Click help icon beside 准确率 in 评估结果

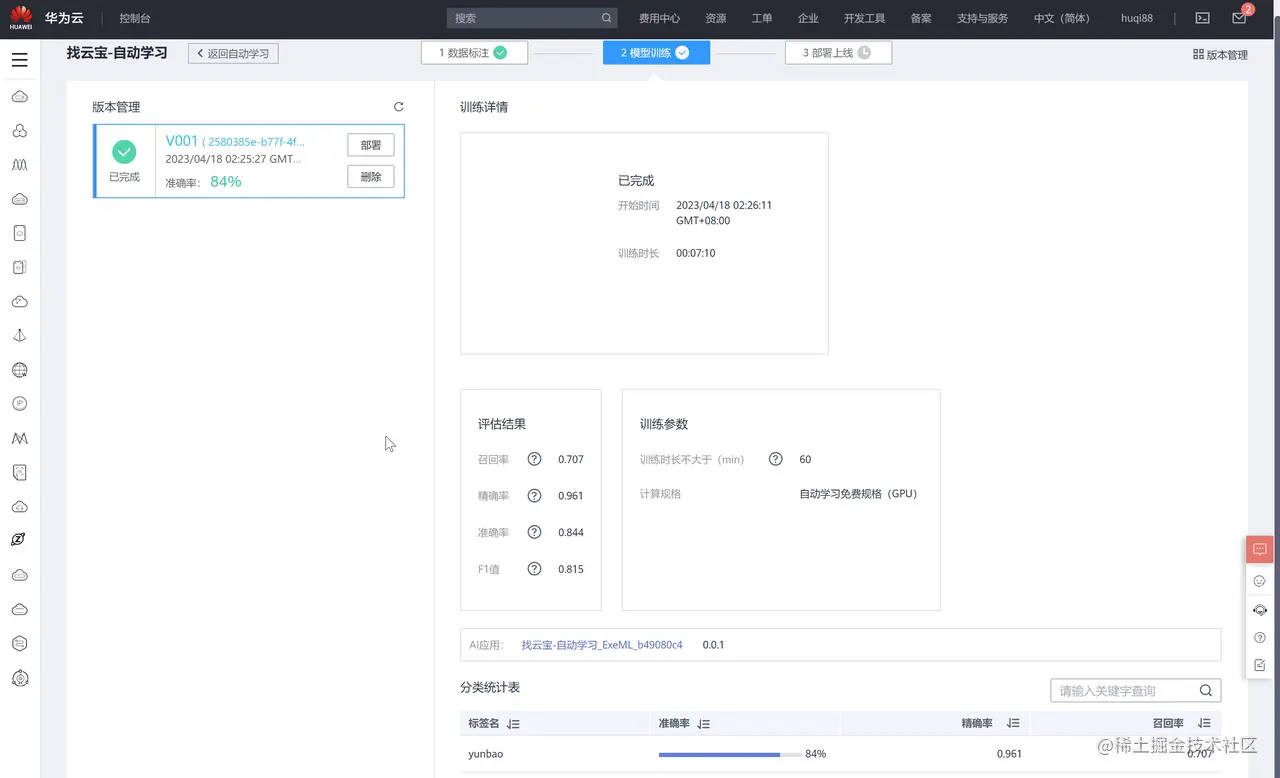click(534, 532)
